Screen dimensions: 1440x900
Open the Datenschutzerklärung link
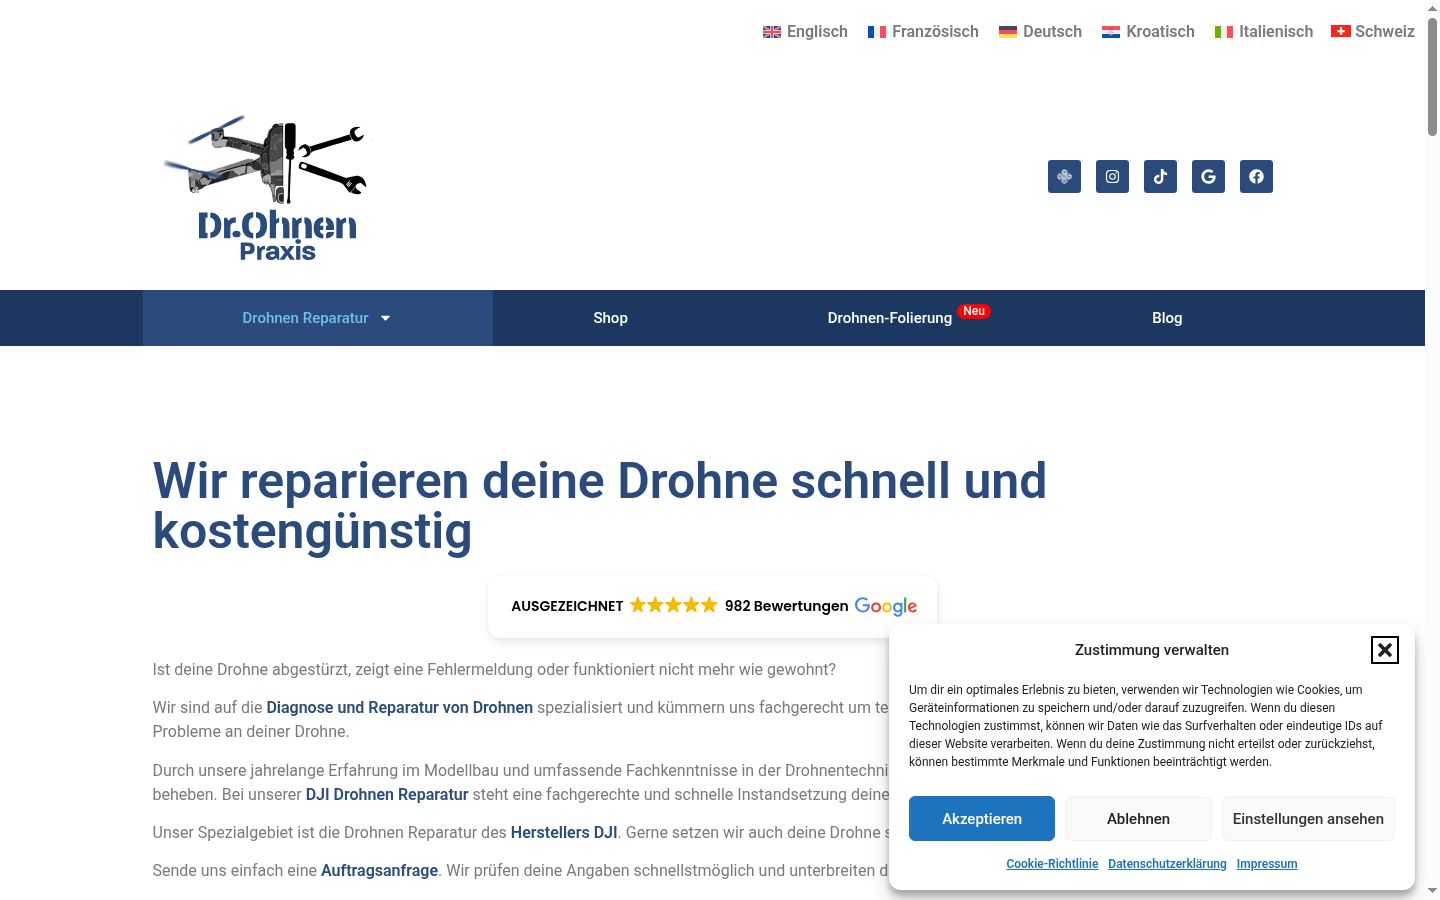pos(1167,864)
